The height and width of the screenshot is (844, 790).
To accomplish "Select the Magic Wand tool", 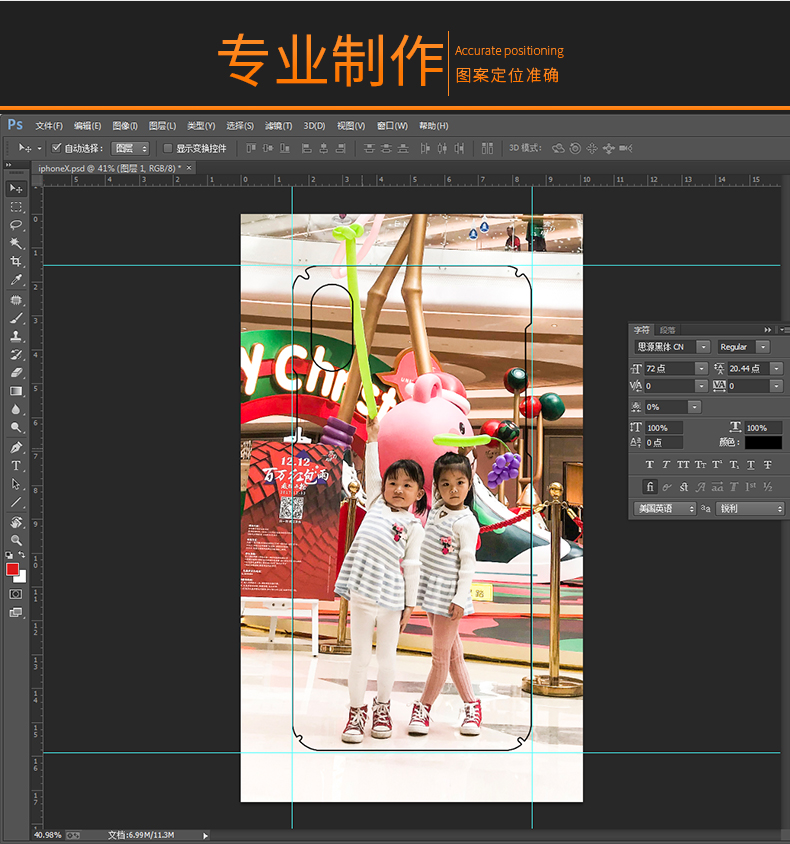I will click(16, 243).
